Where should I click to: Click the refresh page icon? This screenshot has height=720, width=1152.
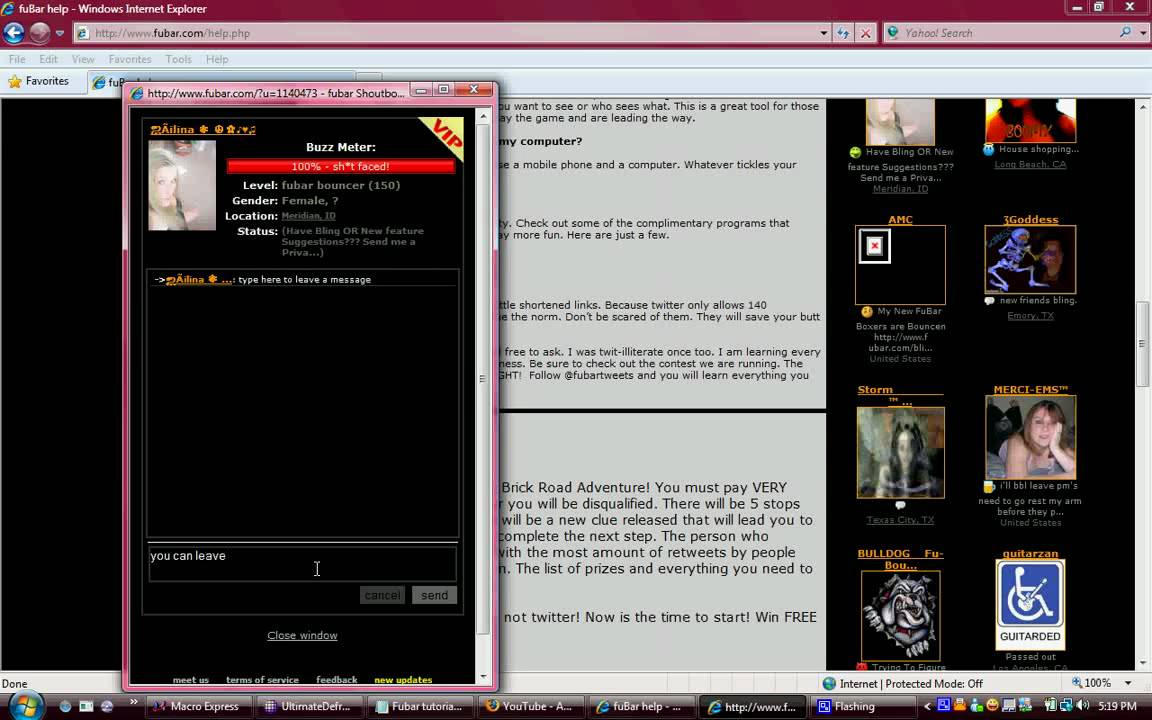point(843,33)
